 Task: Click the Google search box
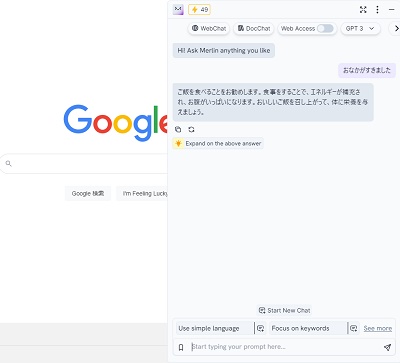pos(84,164)
